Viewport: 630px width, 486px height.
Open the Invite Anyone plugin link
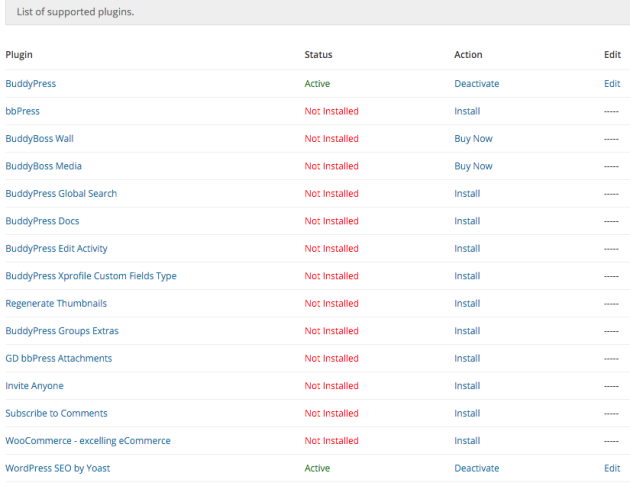tap(34, 386)
